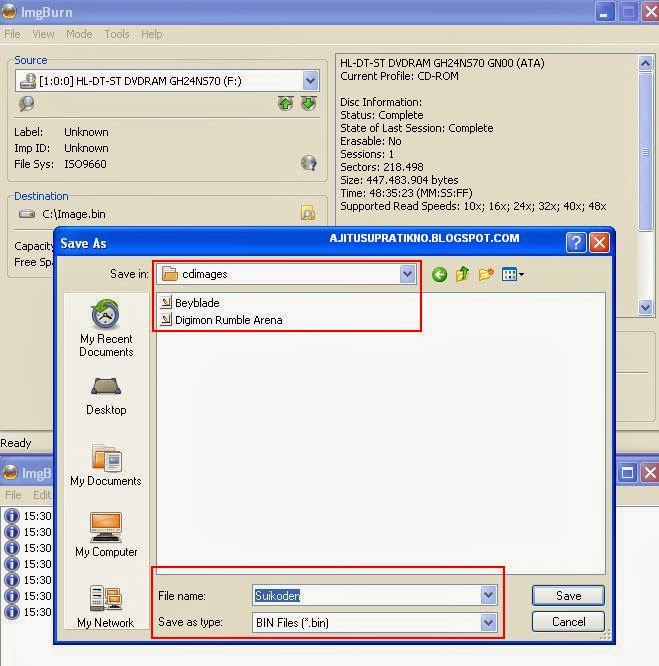The image size is (659, 666).
Task: Click the ISO9660 file system value
Action: [85, 164]
